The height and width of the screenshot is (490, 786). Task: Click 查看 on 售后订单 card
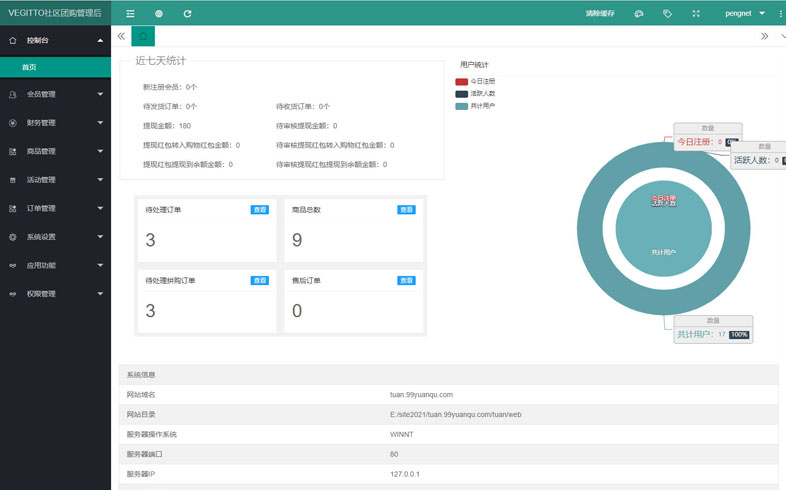tap(407, 281)
